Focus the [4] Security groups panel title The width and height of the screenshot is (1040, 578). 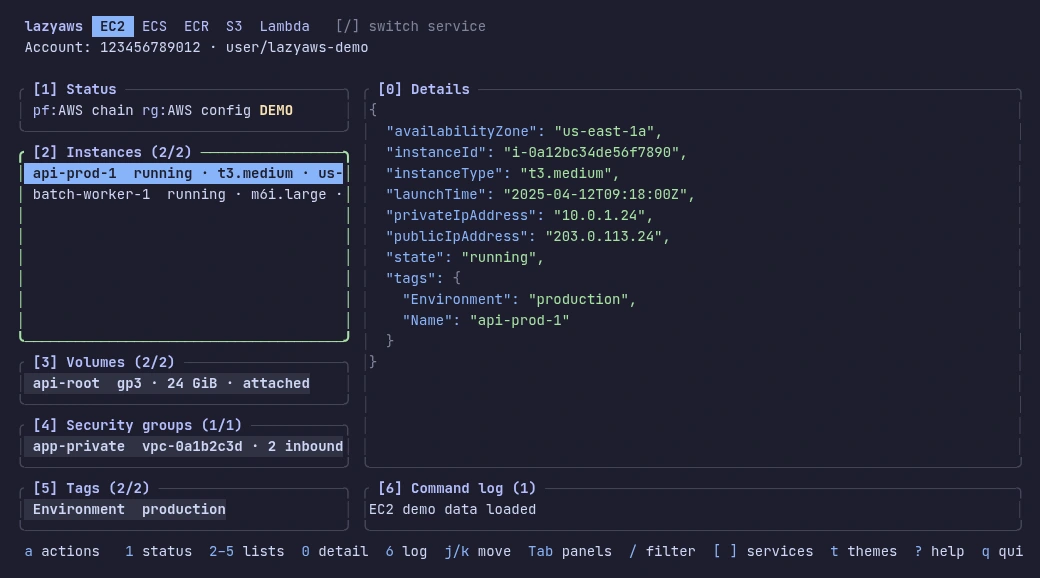point(137,425)
